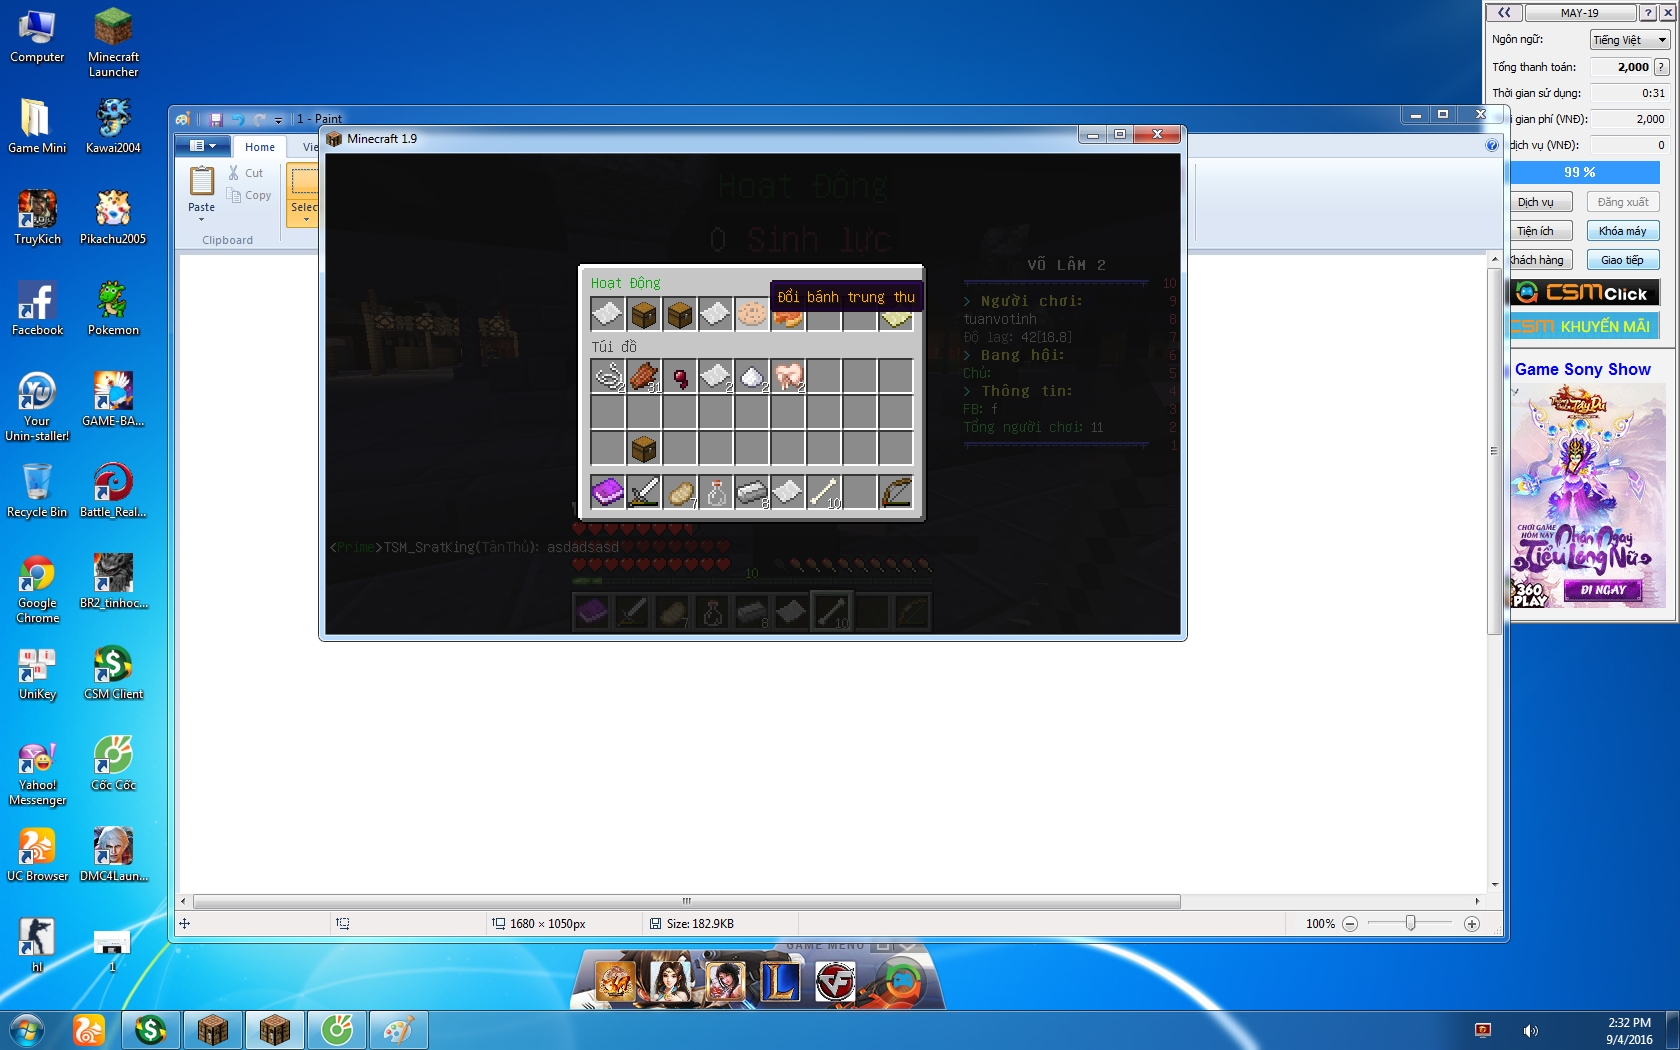
Task: Click the item stack of 31 in Túi đồ
Action: 644,376
